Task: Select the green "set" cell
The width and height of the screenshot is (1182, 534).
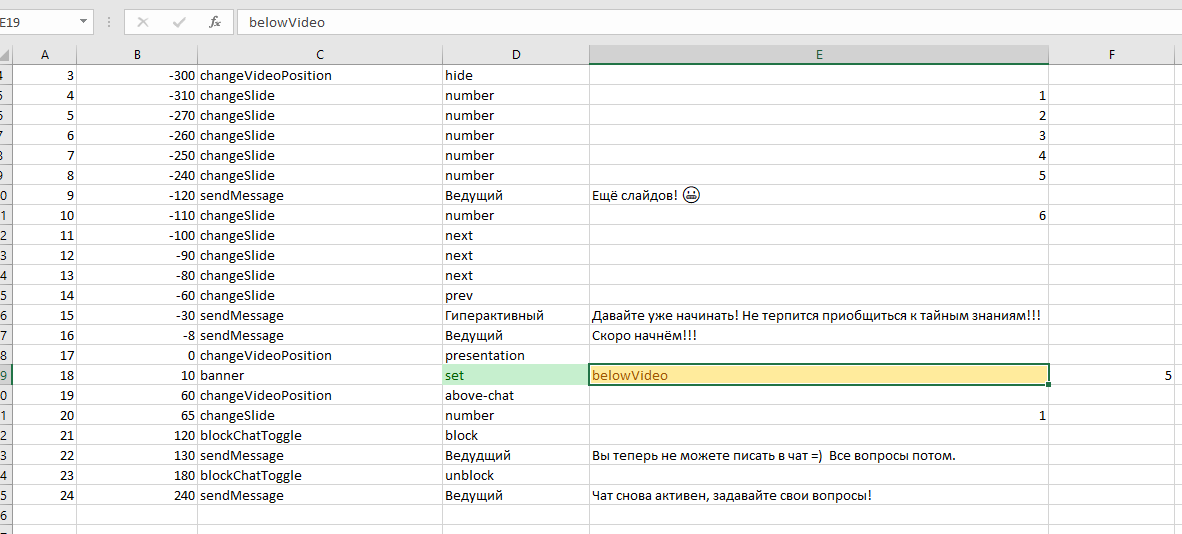Action: click(515, 376)
